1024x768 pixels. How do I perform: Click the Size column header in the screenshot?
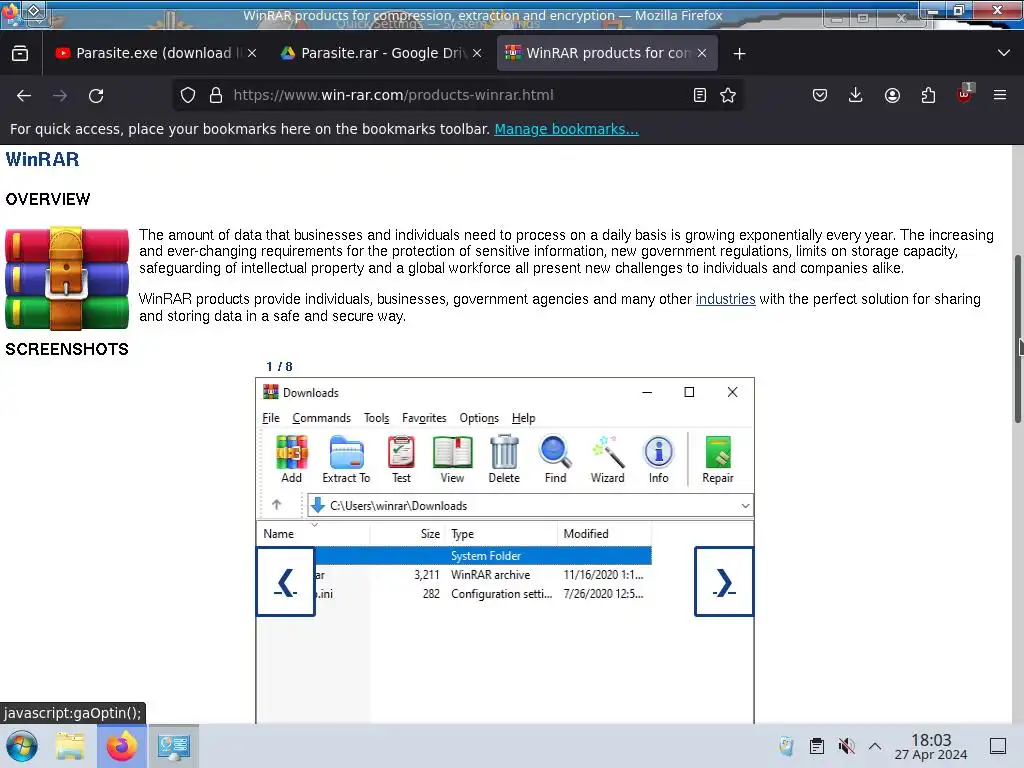tap(408, 534)
